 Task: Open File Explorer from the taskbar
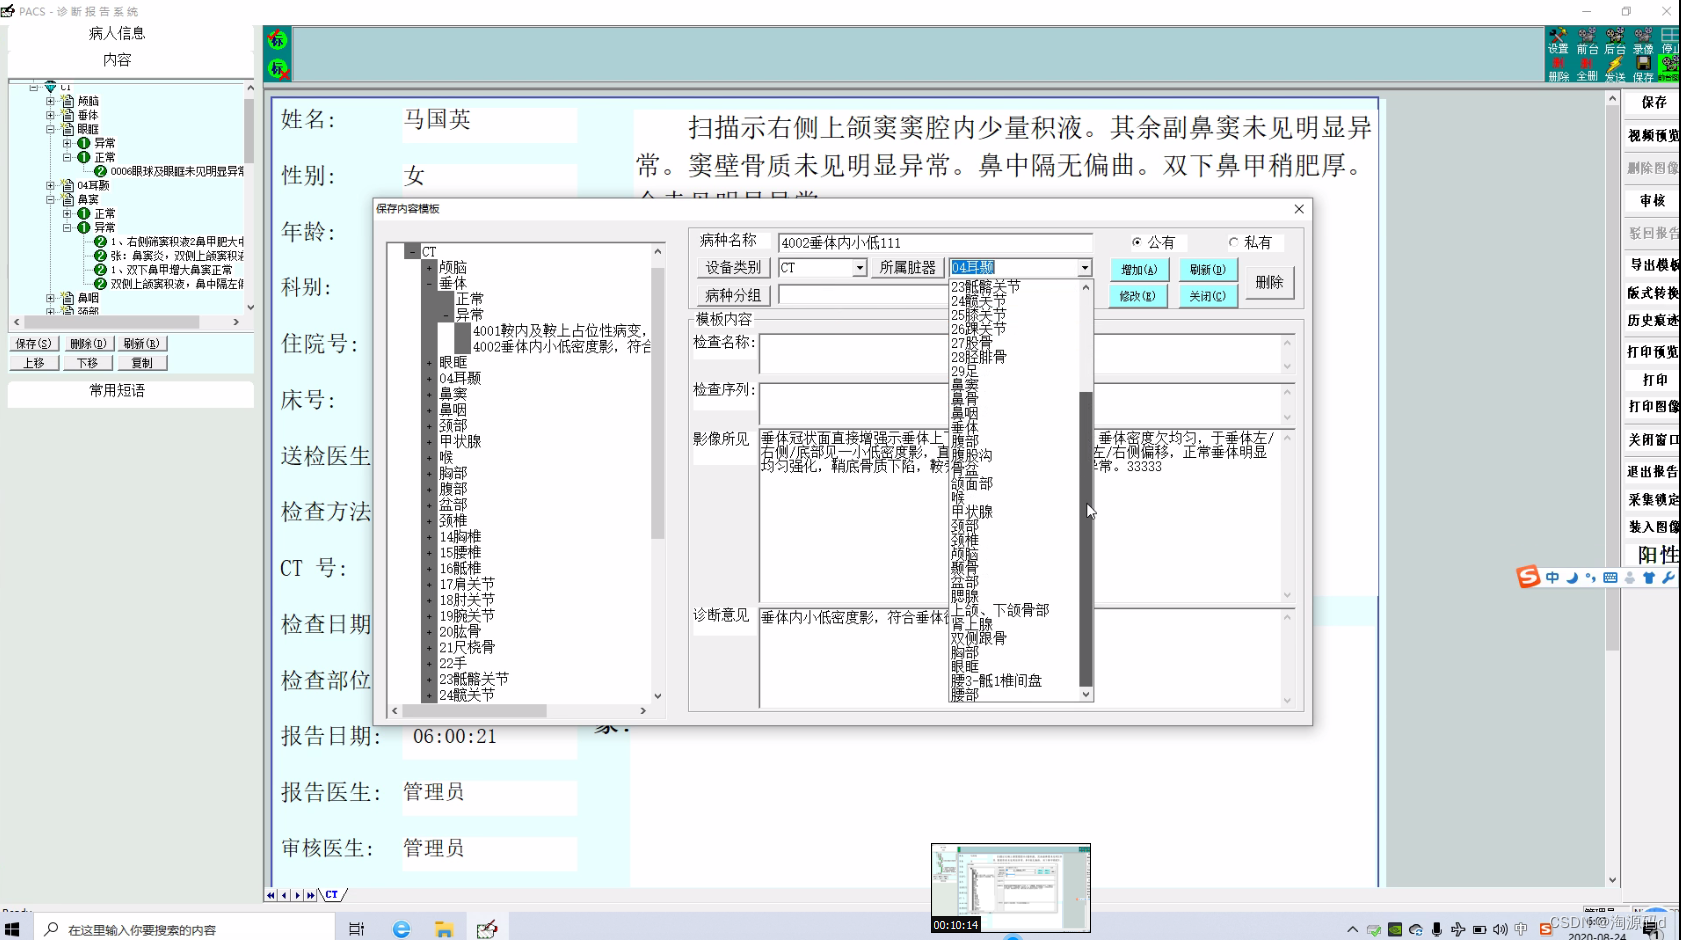(x=444, y=929)
